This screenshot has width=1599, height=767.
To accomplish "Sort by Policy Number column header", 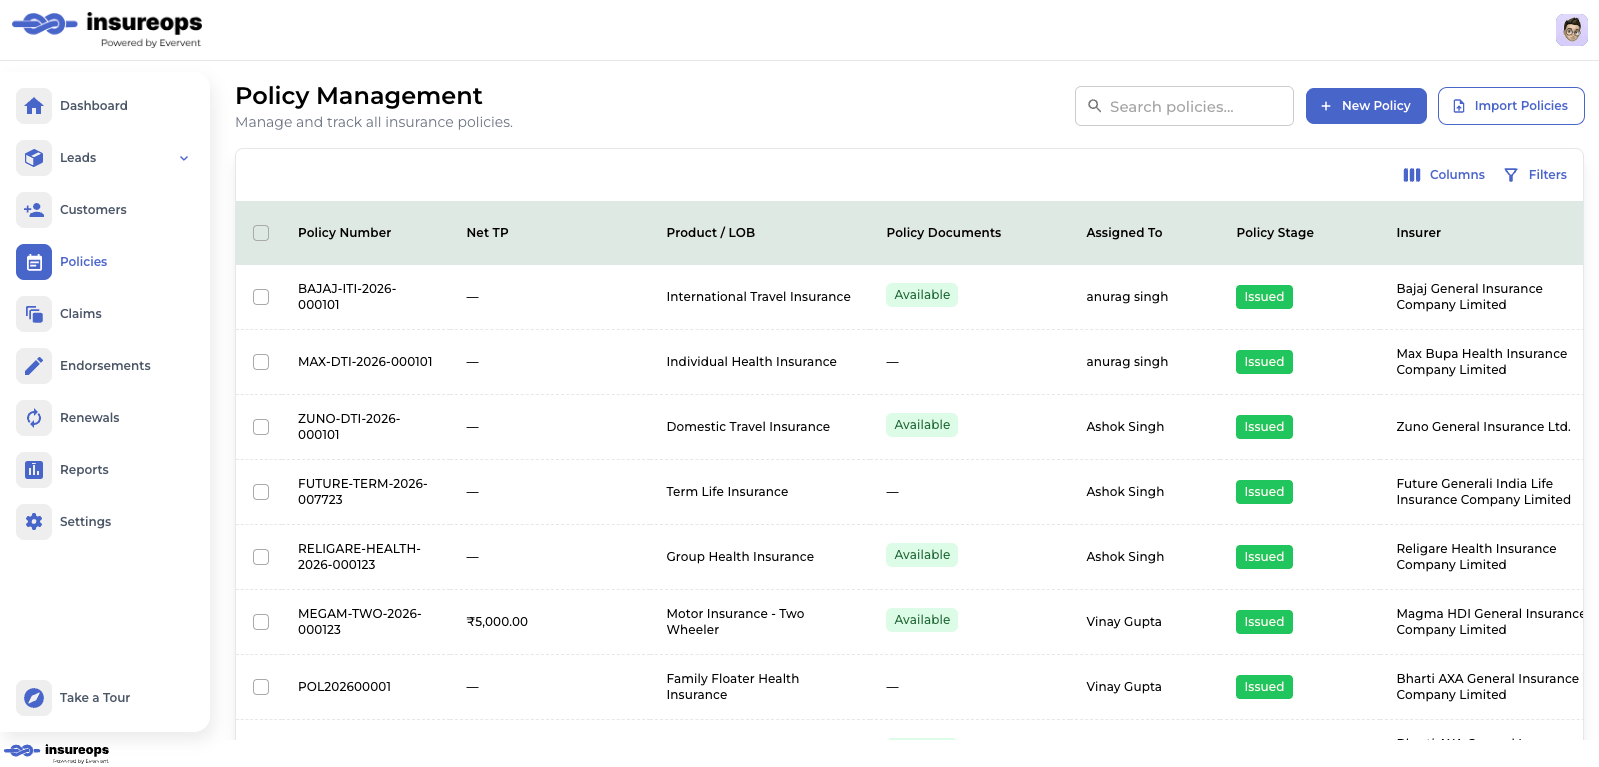I will (x=344, y=233).
